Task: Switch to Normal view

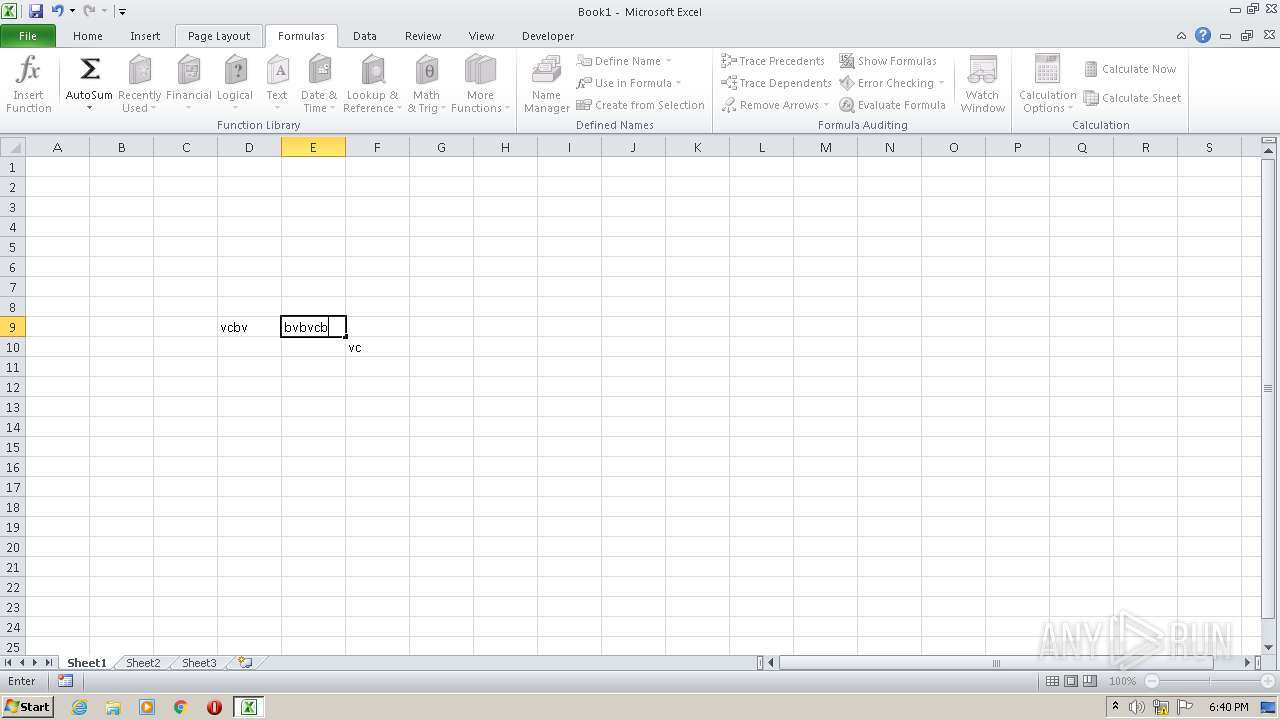Action: click(x=1052, y=681)
